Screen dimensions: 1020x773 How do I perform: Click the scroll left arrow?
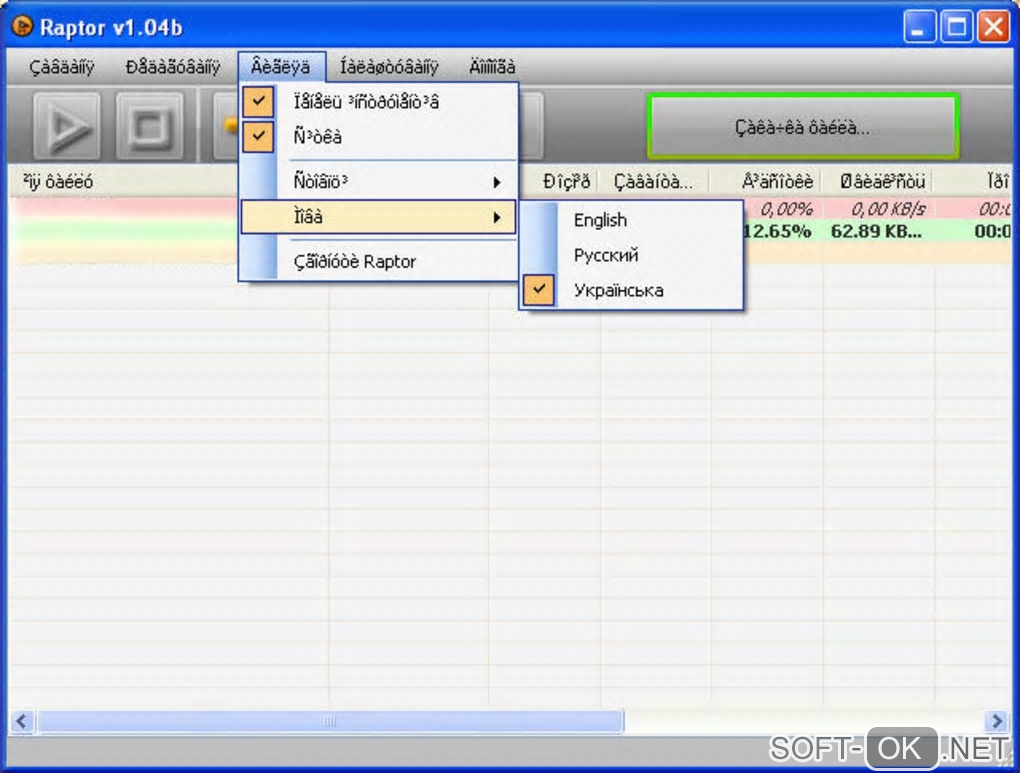click(x=21, y=721)
